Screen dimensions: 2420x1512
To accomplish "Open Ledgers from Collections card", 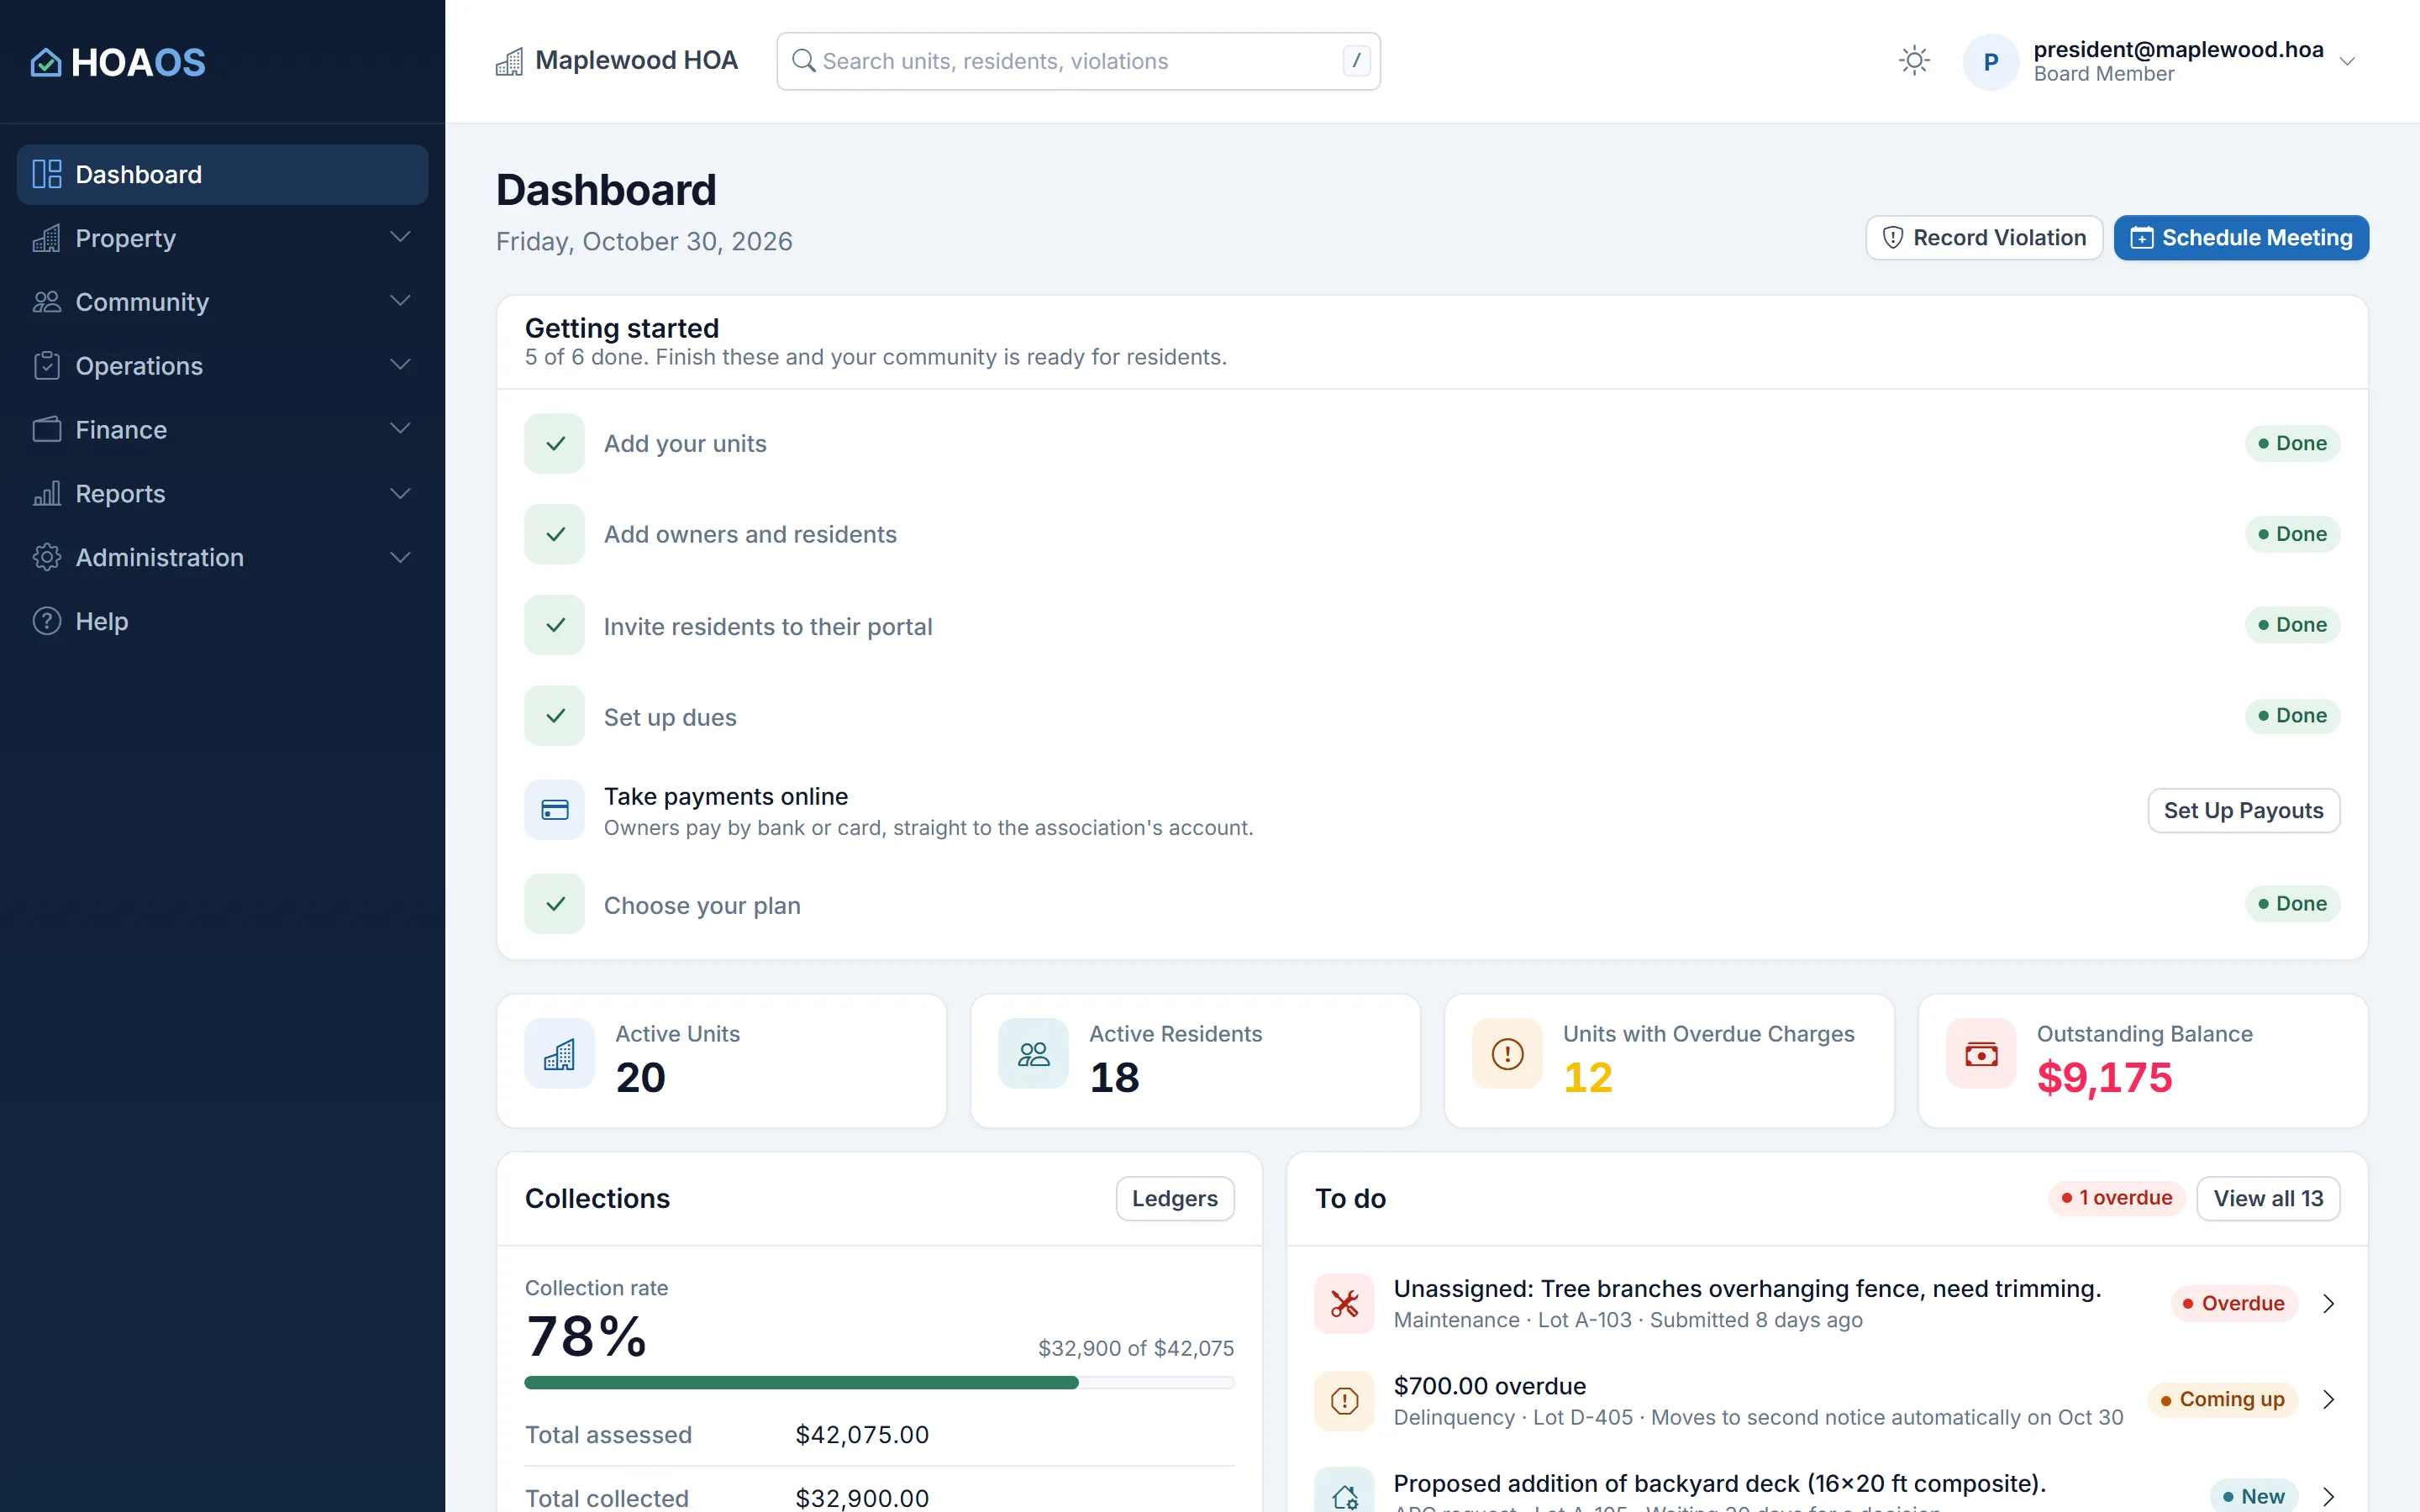I will (1175, 1198).
